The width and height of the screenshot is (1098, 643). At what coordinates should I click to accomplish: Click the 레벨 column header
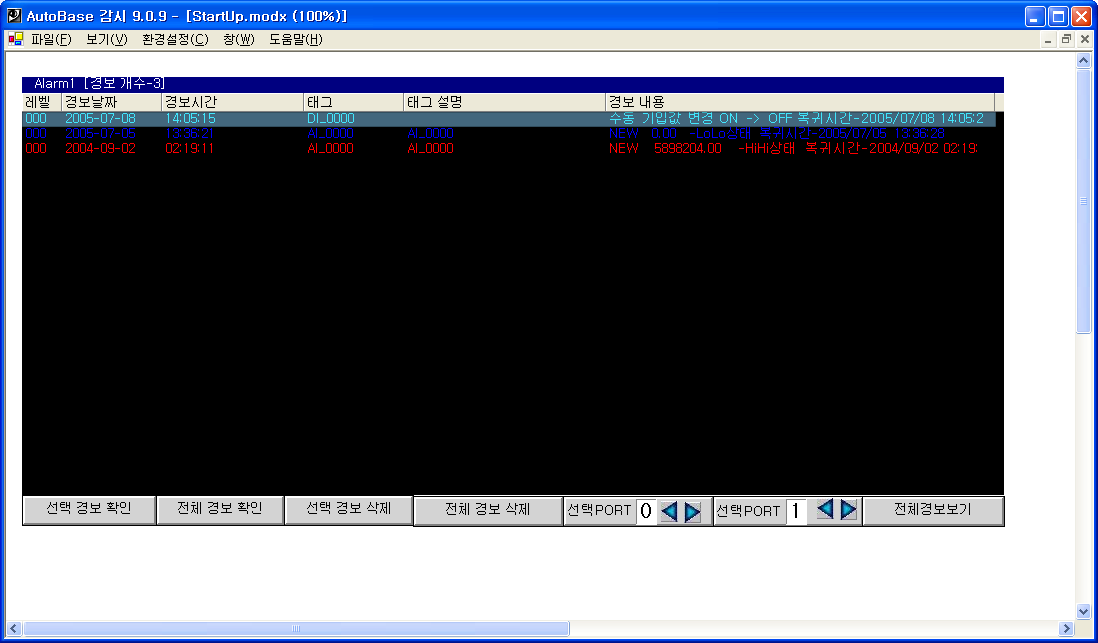[x=42, y=102]
